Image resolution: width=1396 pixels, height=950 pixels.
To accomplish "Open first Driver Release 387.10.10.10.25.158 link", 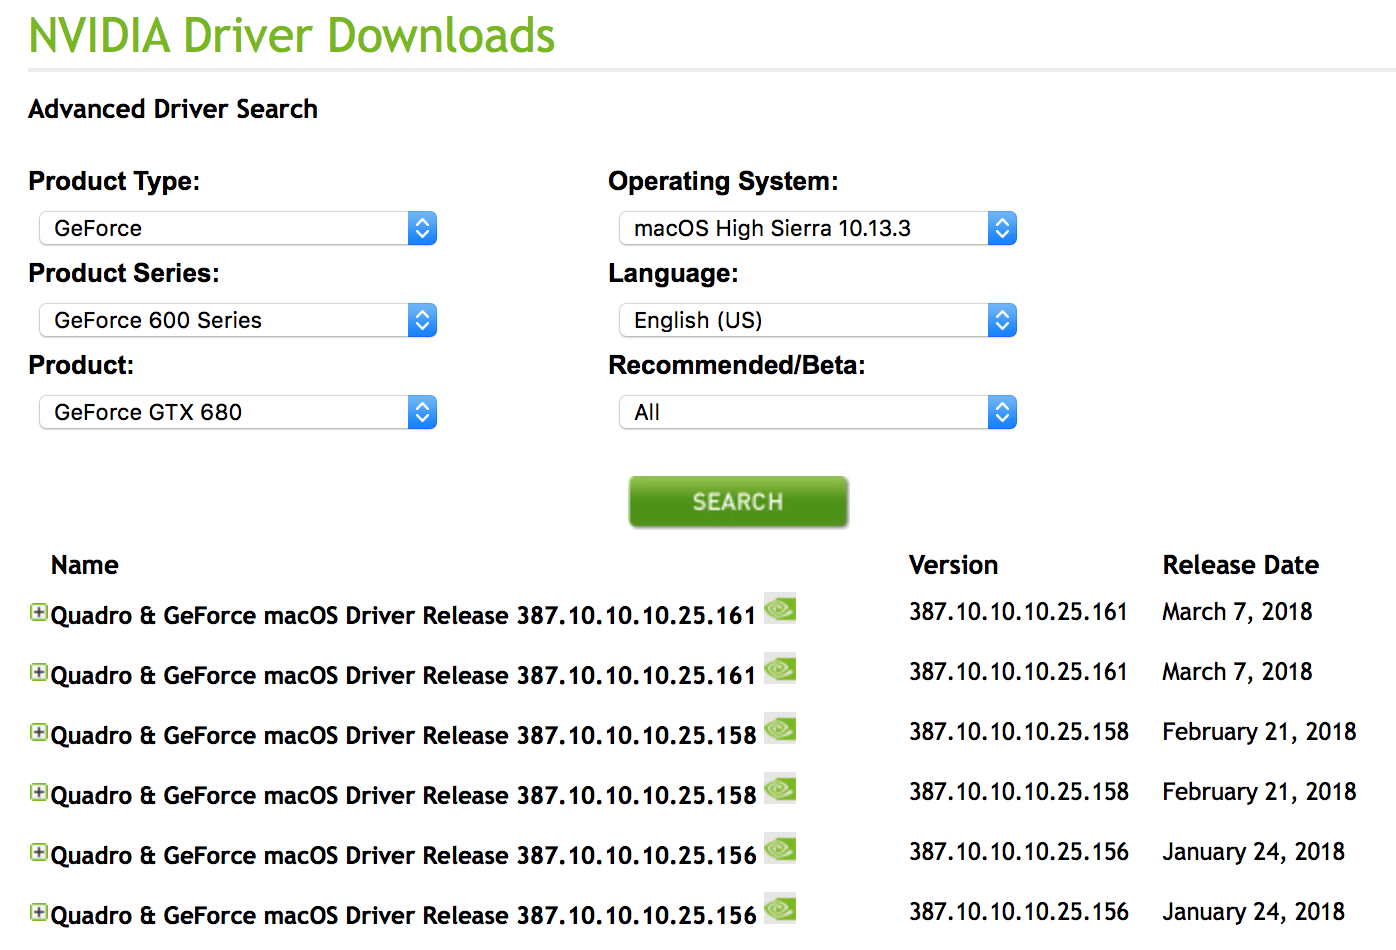I will tap(403, 735).
